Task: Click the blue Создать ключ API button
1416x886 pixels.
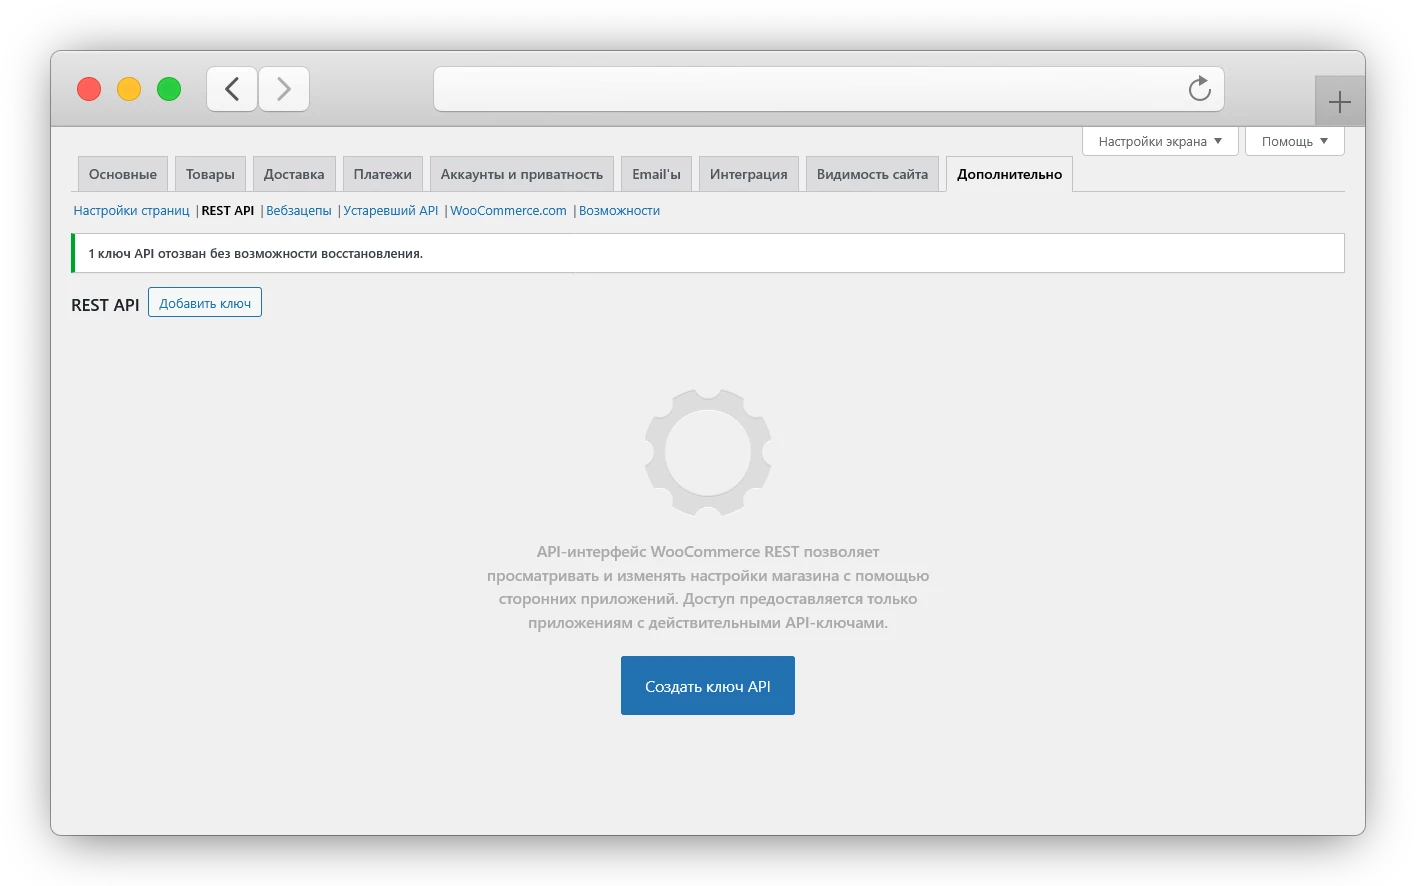Action: 708,686
